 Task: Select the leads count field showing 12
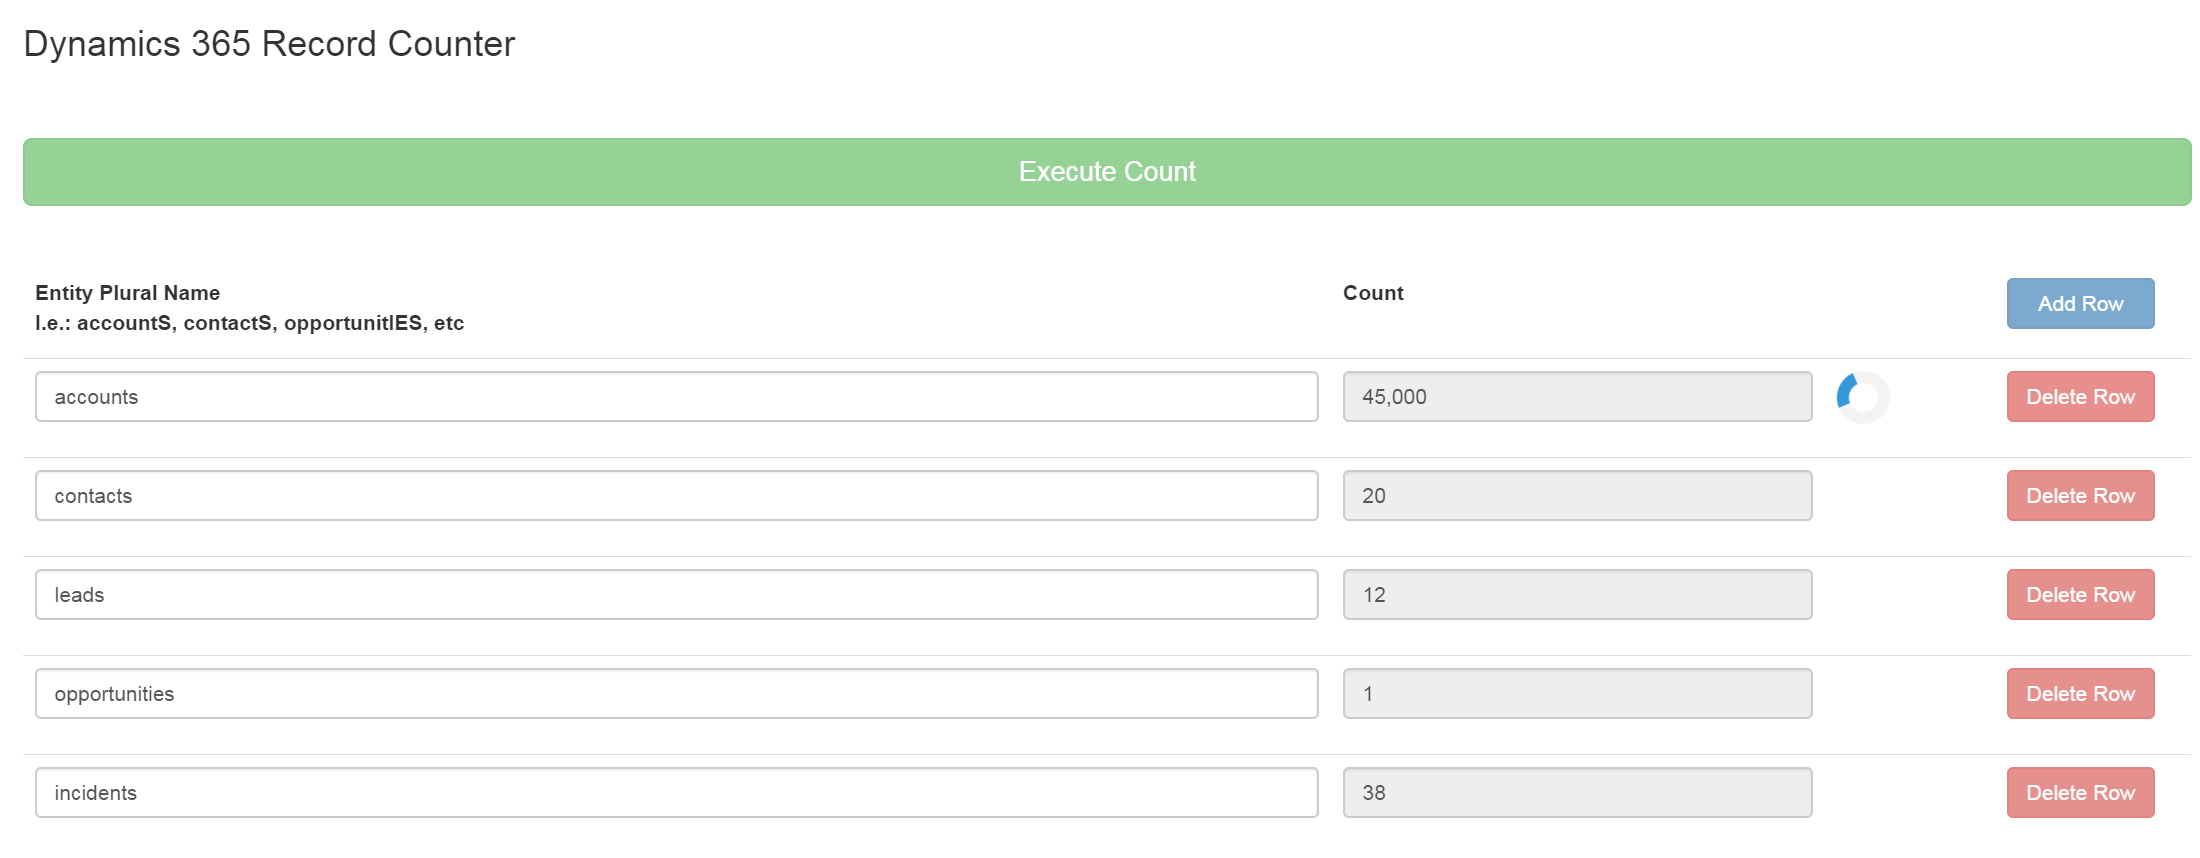tap(1577, 595)
